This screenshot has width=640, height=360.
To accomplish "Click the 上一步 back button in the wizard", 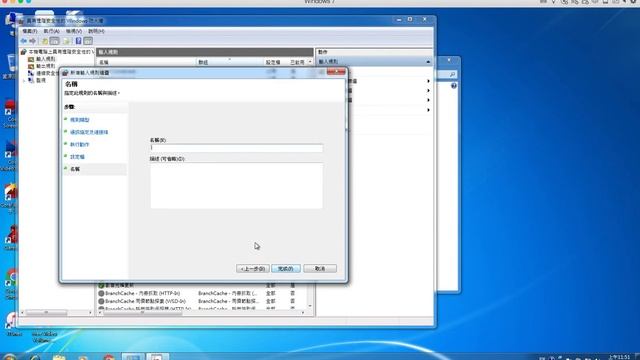I will 253,269.
